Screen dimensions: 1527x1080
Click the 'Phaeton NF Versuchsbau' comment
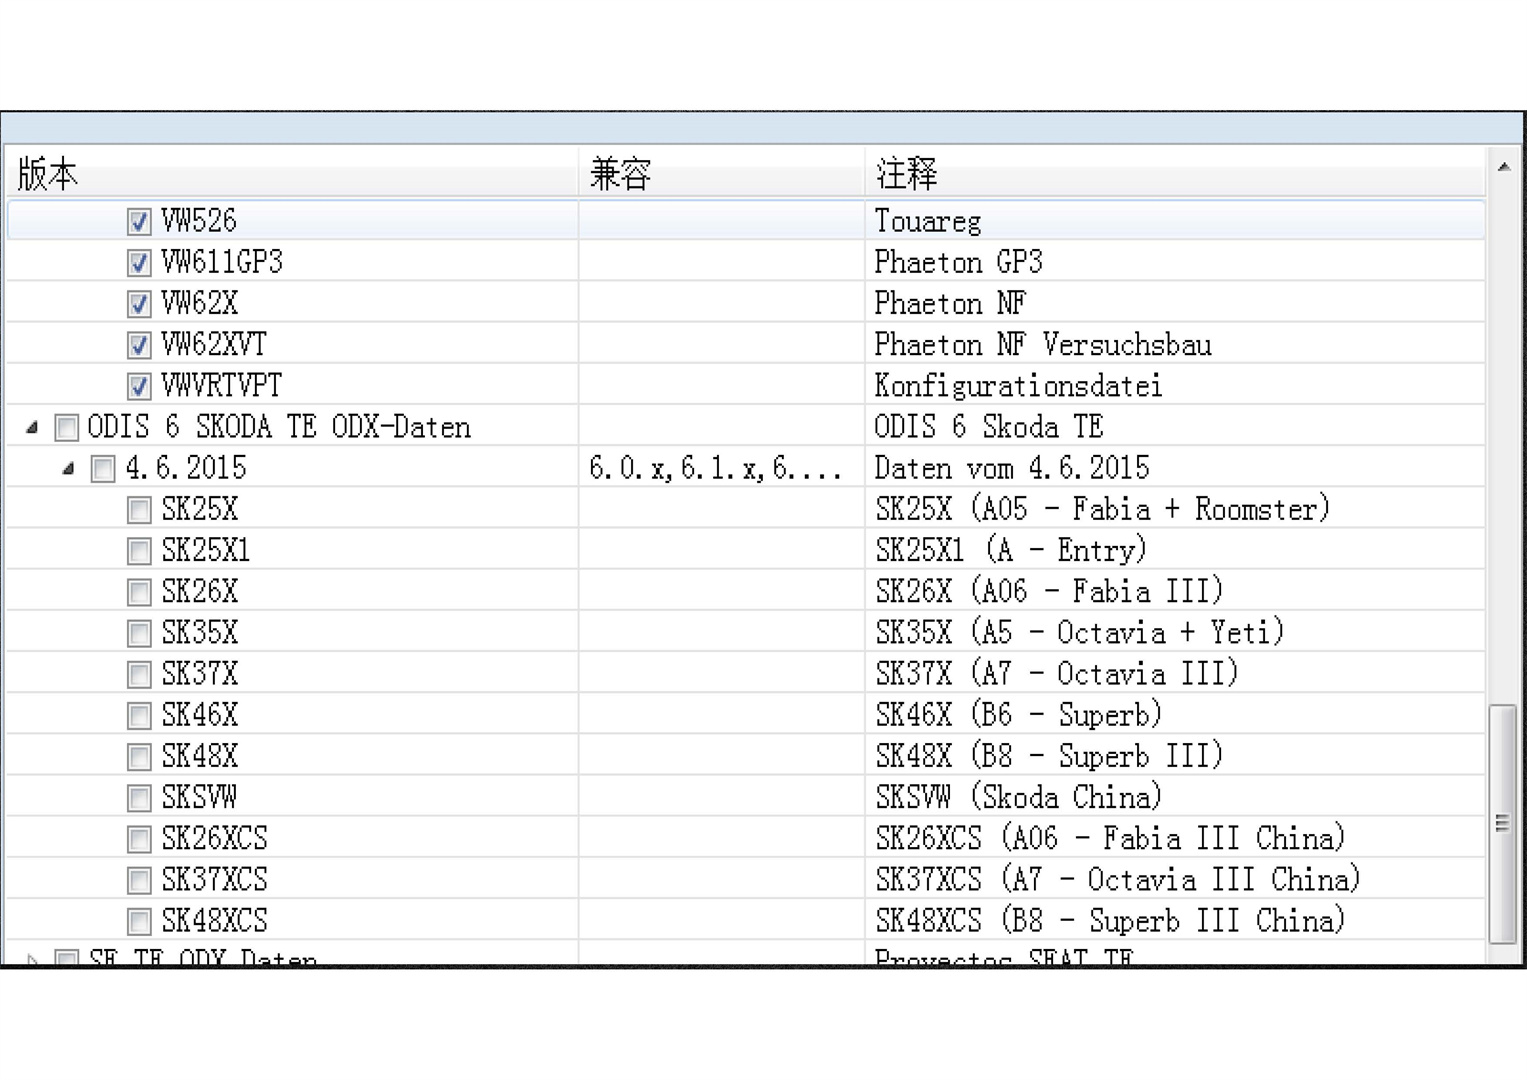(1043, 345)
